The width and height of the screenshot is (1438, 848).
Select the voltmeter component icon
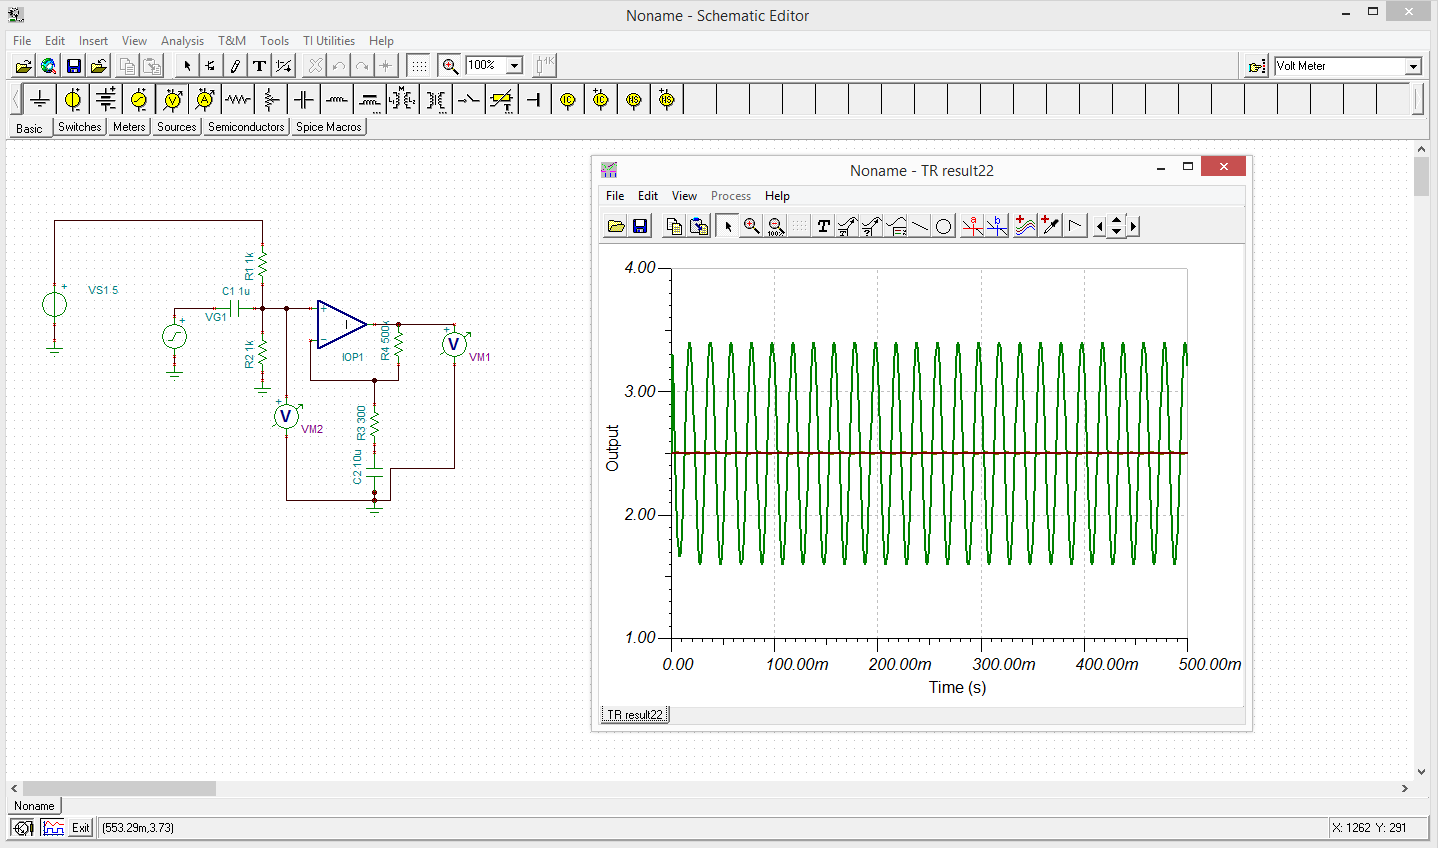172,99
